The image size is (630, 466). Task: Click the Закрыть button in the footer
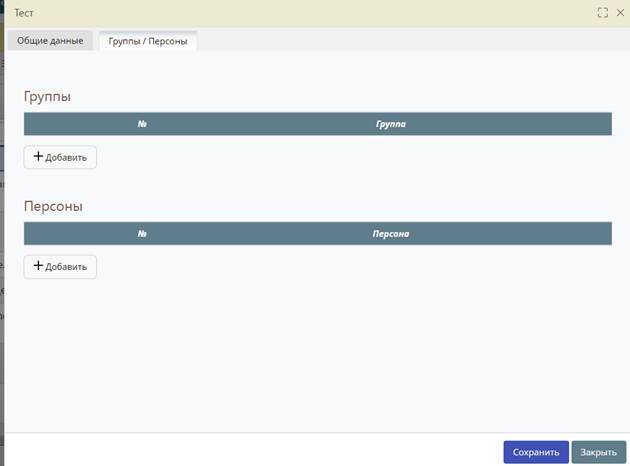(598, 452)
